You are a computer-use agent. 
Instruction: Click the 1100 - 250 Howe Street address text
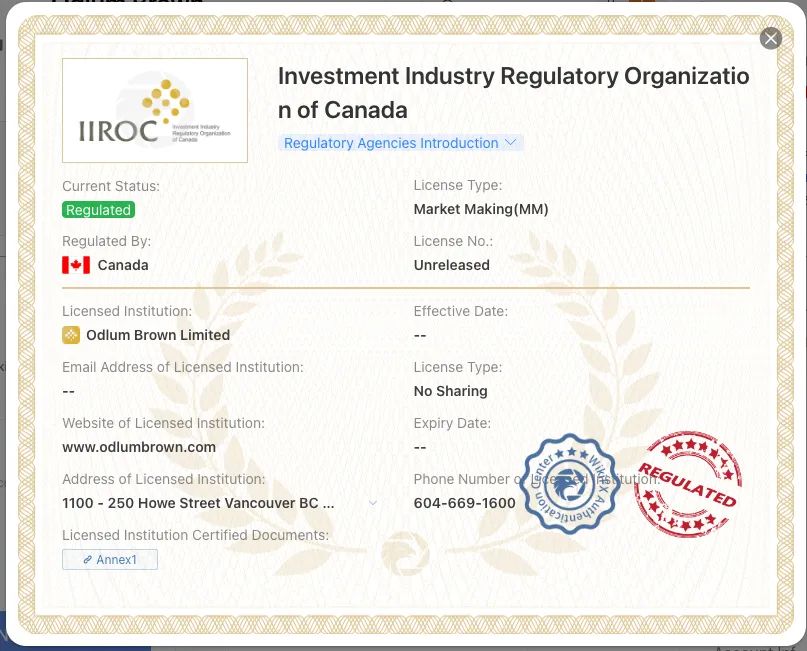pyautogui.click(x=198, y=503)
